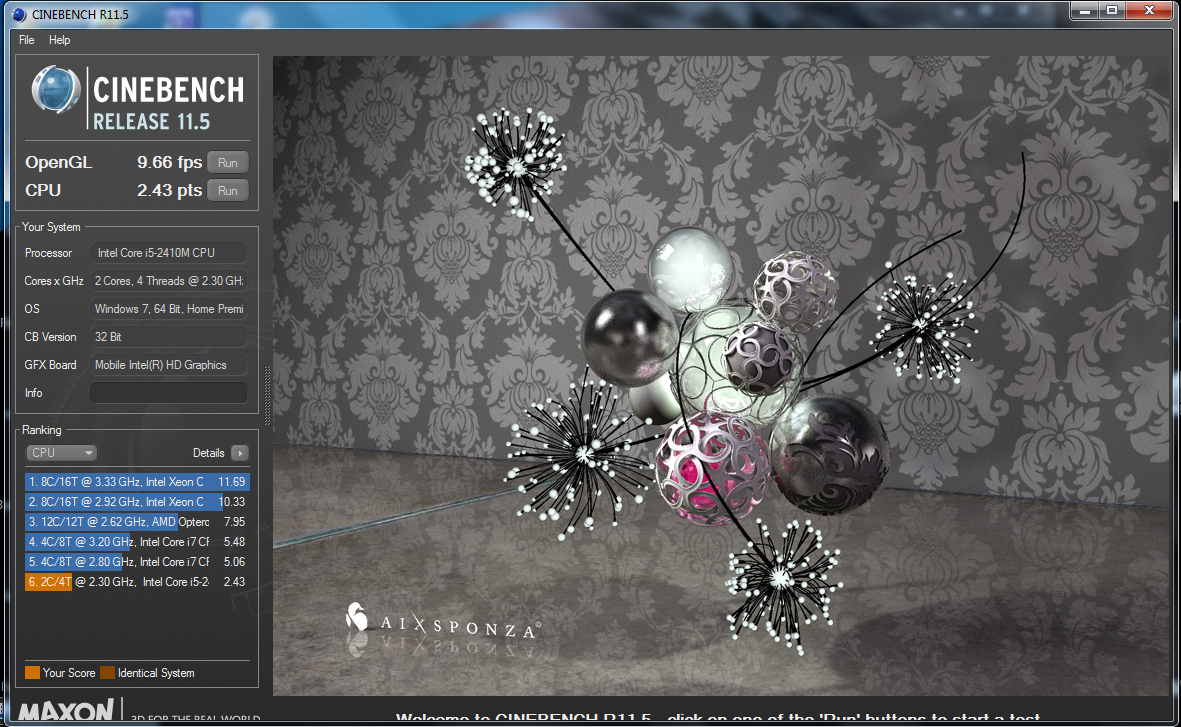Image resolution: width=1181 pixels, height=727 pixels.
Task: Select ranking row 5 4C/8T 2.80 GHz
Action: pos(137,561)
